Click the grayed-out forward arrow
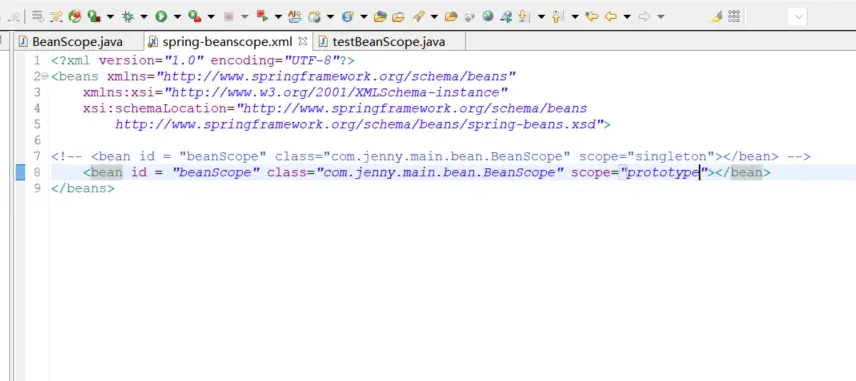 (x=644, y=16)
